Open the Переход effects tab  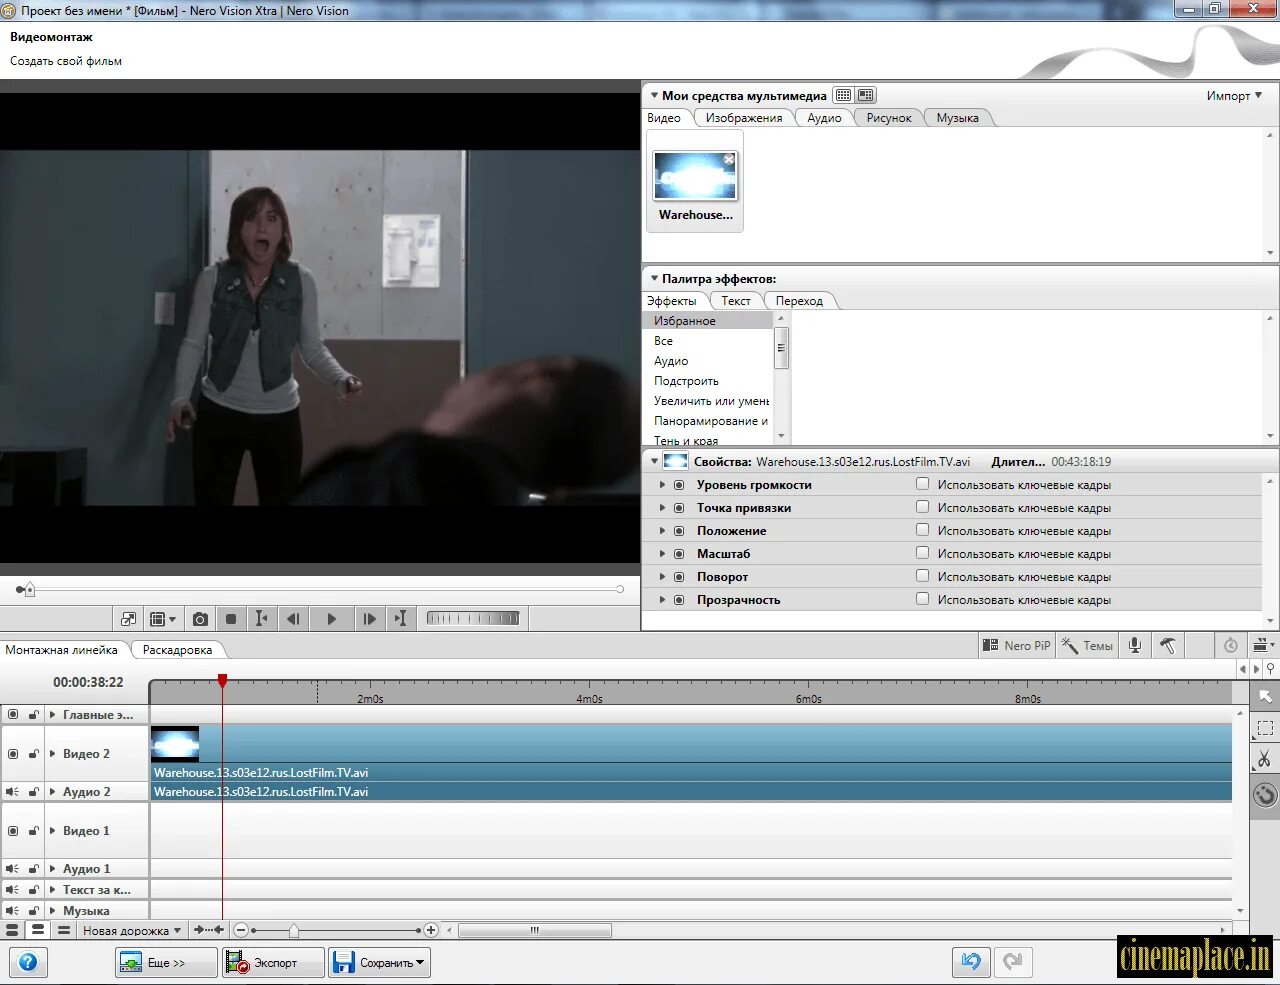tap(799, 301)
